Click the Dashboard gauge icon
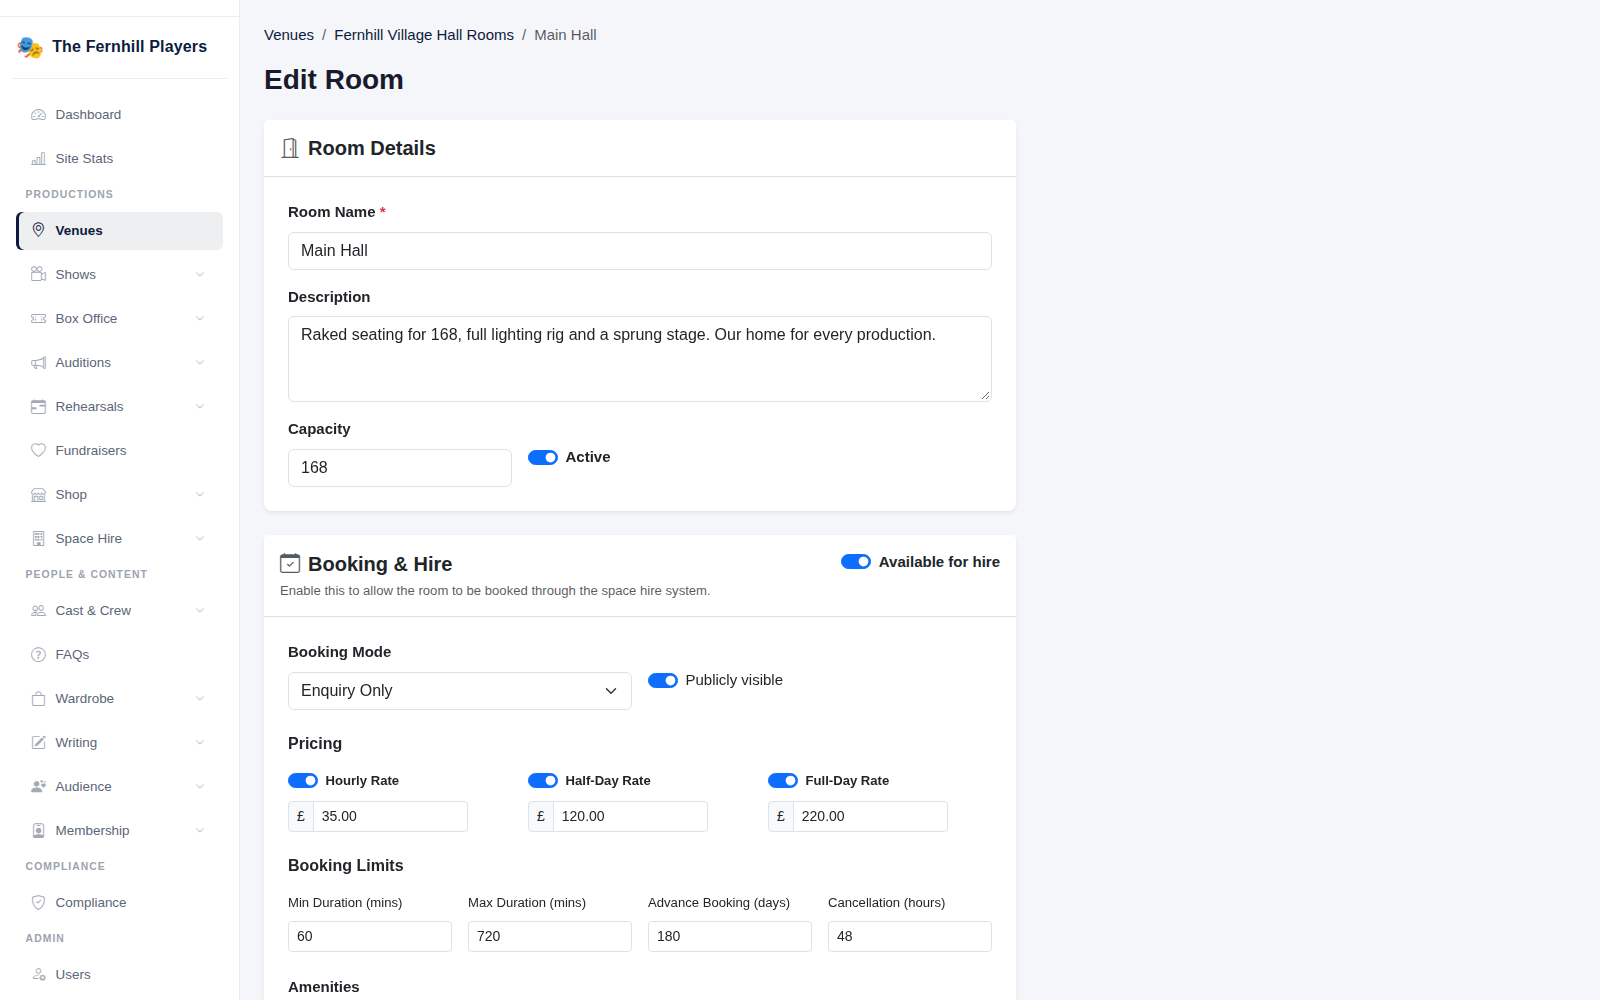The width and height of the screenshot is (1600, 1000). [x=38, y=115]
